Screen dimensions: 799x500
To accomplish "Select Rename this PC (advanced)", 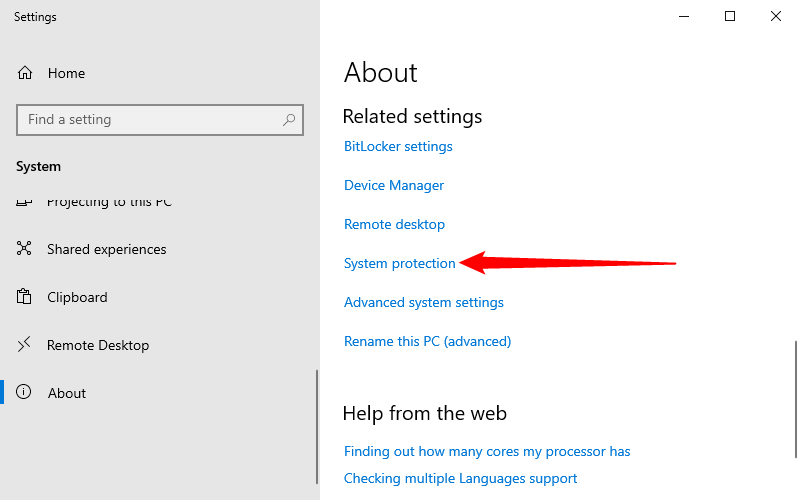I will (x=427, y=341).
